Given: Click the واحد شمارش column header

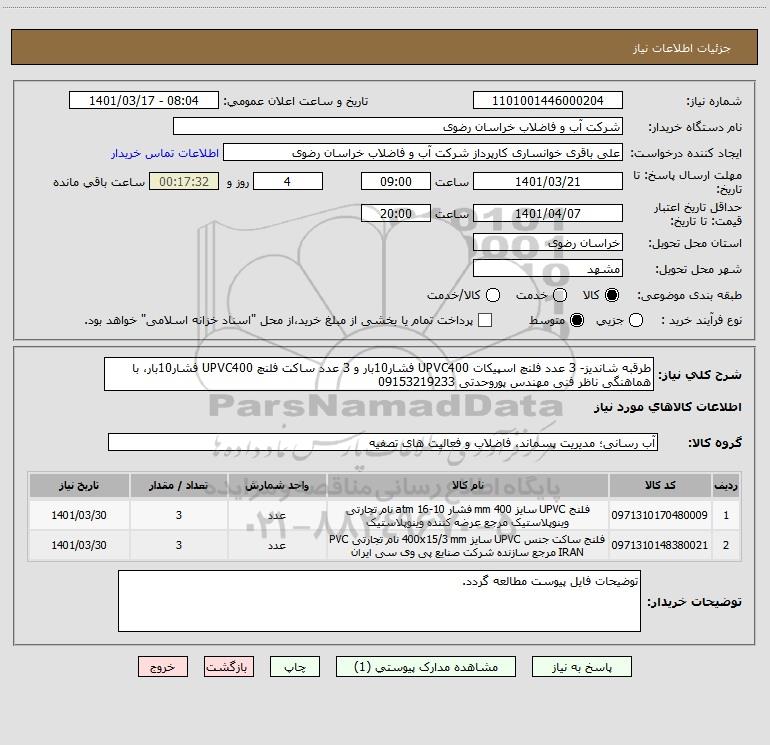Looking at the screenshot, I should click(x=277, y=485).
